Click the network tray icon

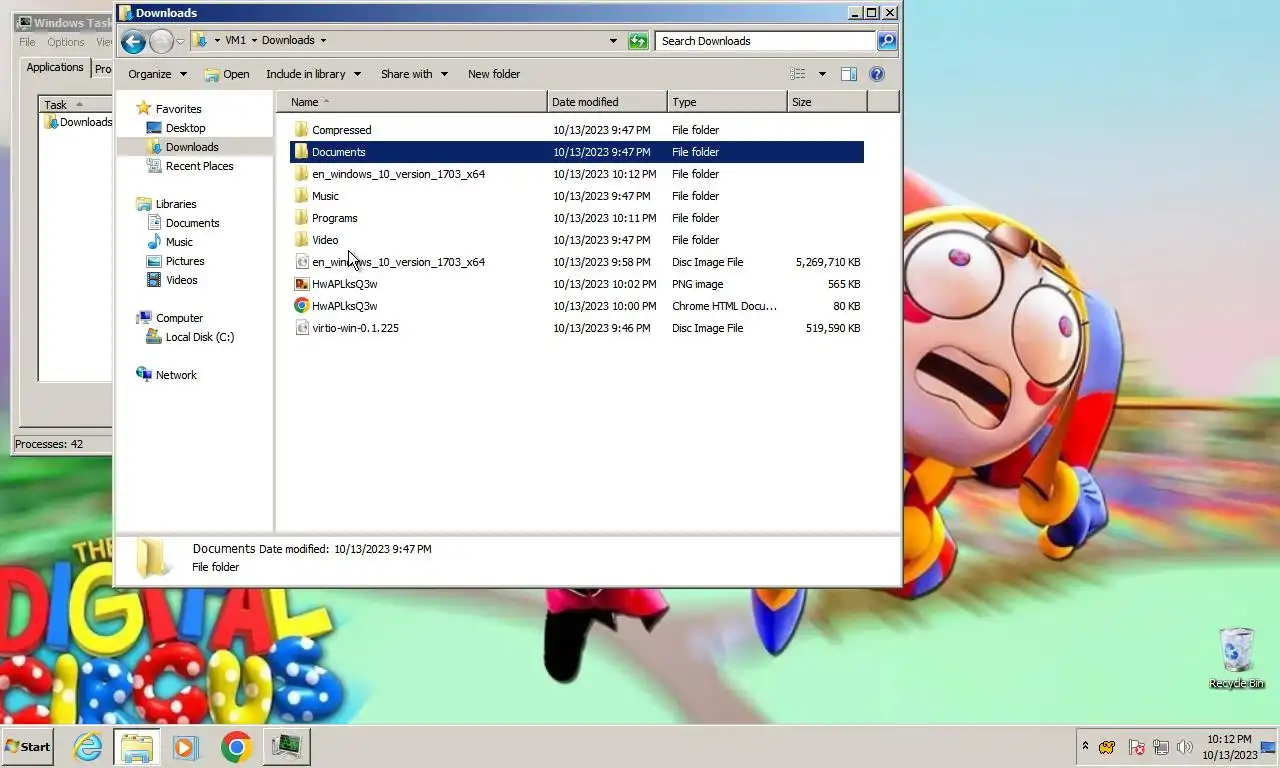tap(1161, 747)
